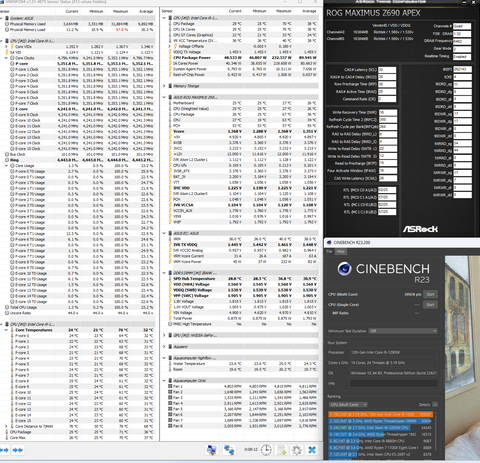This screenshot has height=463, width=480.
Task: Select the IVR VCCSA row
Action: pyautogui.click(x=239, y=205)
